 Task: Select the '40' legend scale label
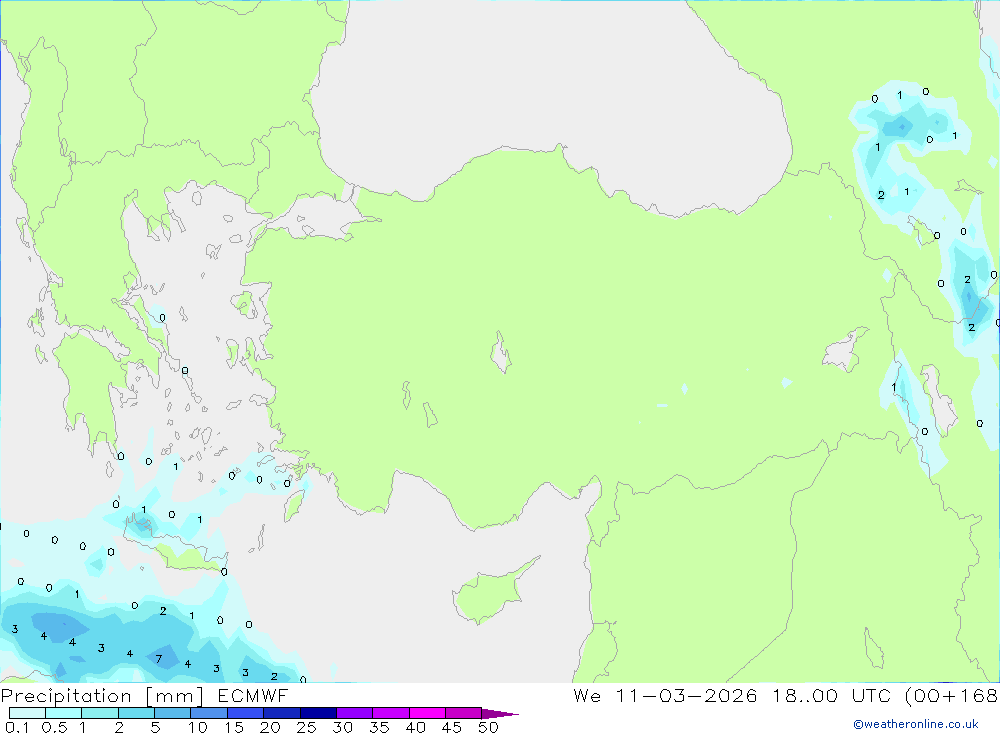(416, 727)
